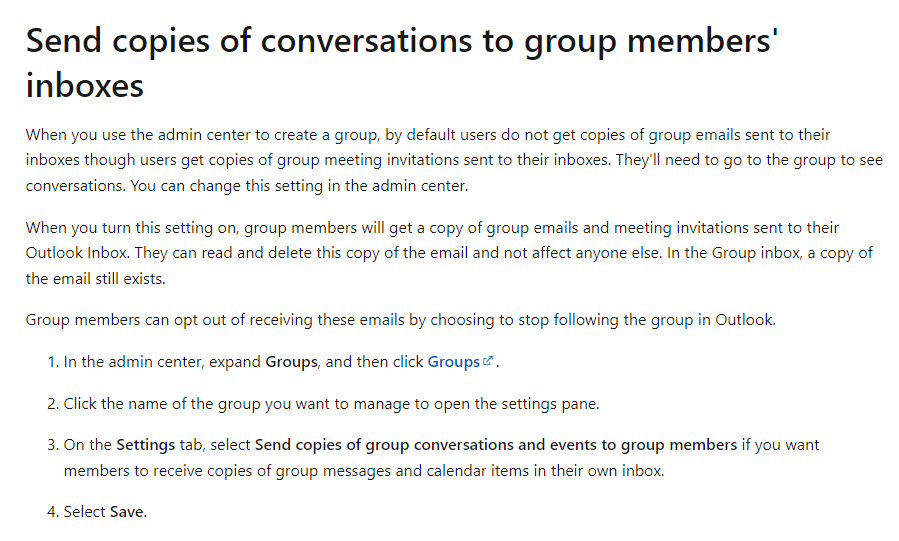Click the text 'the email still exists.'

point(95,279)
